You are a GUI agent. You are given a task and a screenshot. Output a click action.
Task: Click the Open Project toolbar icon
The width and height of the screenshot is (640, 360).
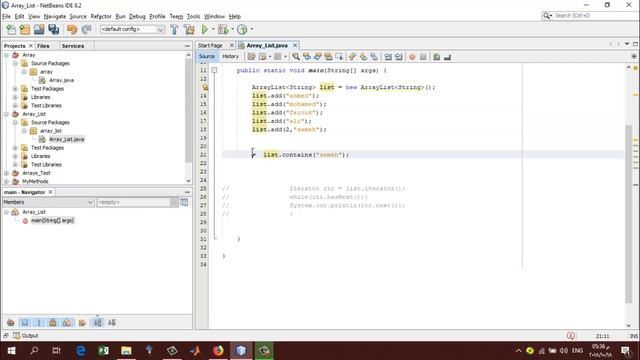(x=39, y=29)
